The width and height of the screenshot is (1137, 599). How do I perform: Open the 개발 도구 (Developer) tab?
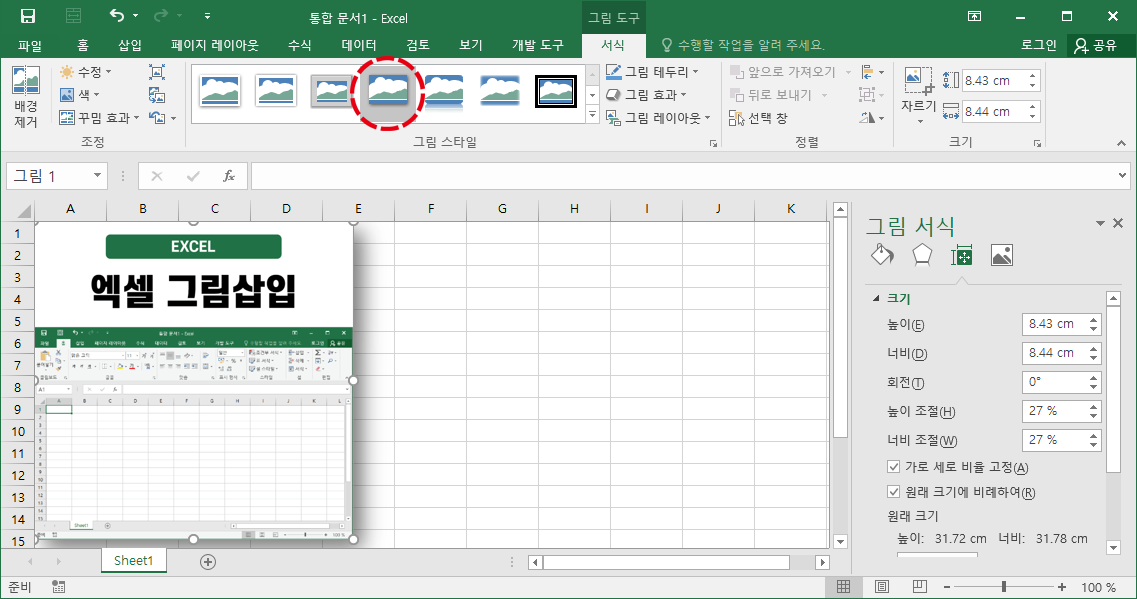pyautogui.click(x=537, y=45)
